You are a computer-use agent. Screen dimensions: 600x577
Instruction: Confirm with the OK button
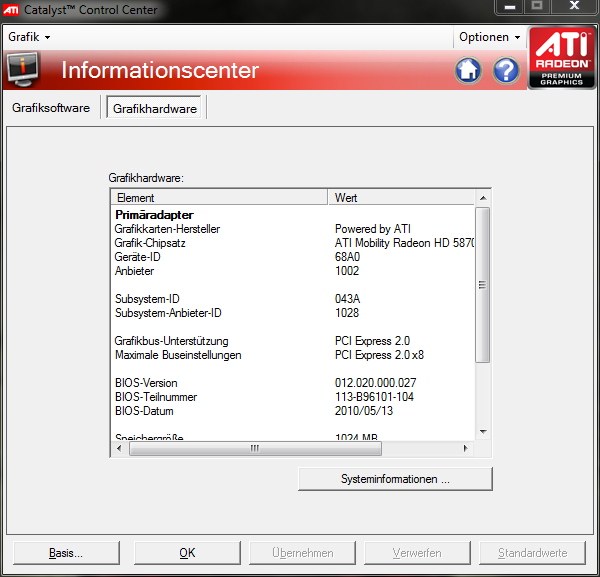coord(187,553)
